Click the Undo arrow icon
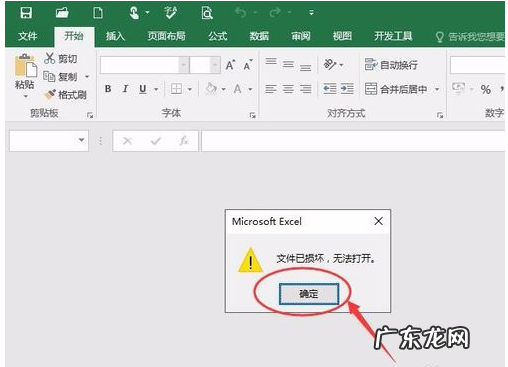This screenshot has width=508, height=367. (241, 13)
